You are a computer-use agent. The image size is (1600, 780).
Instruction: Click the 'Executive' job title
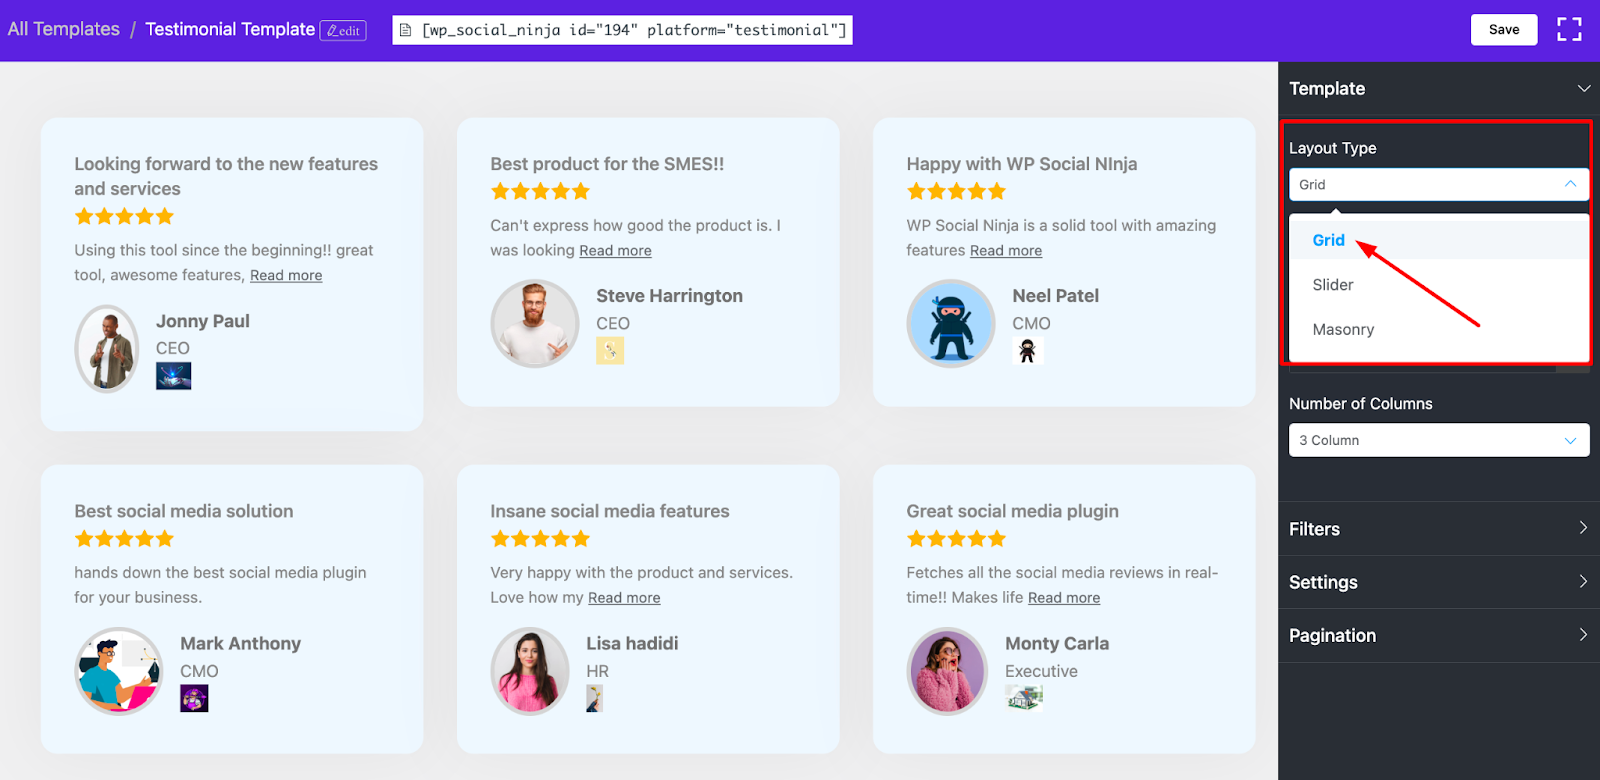1042,671
